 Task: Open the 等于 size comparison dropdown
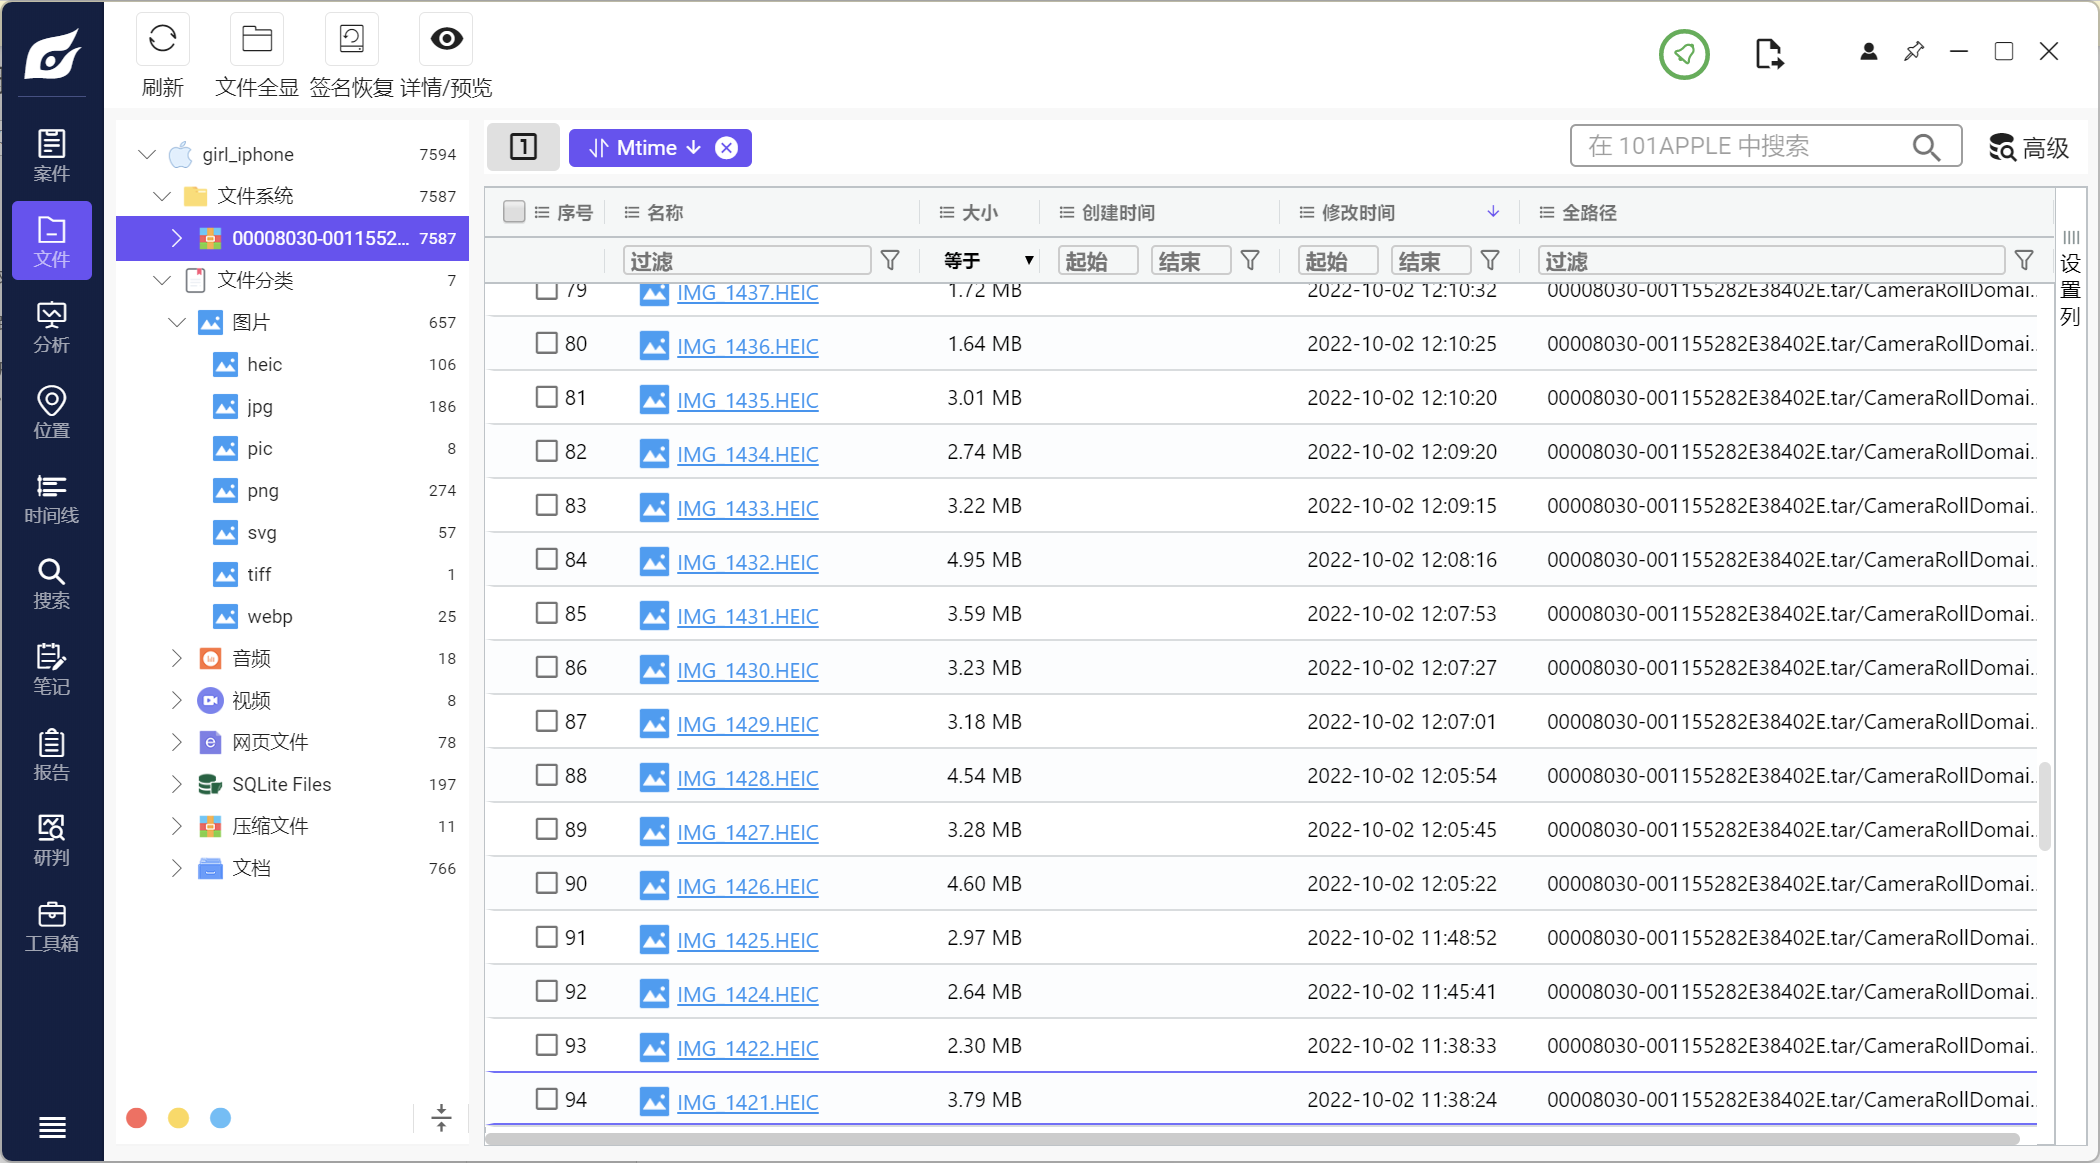[987, 261]
